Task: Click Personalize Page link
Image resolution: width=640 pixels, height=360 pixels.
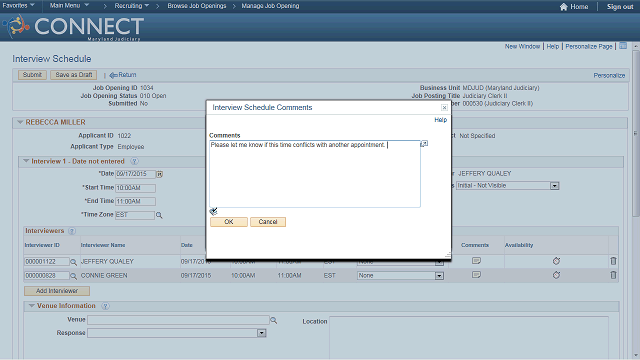Action: pos(589,47)
